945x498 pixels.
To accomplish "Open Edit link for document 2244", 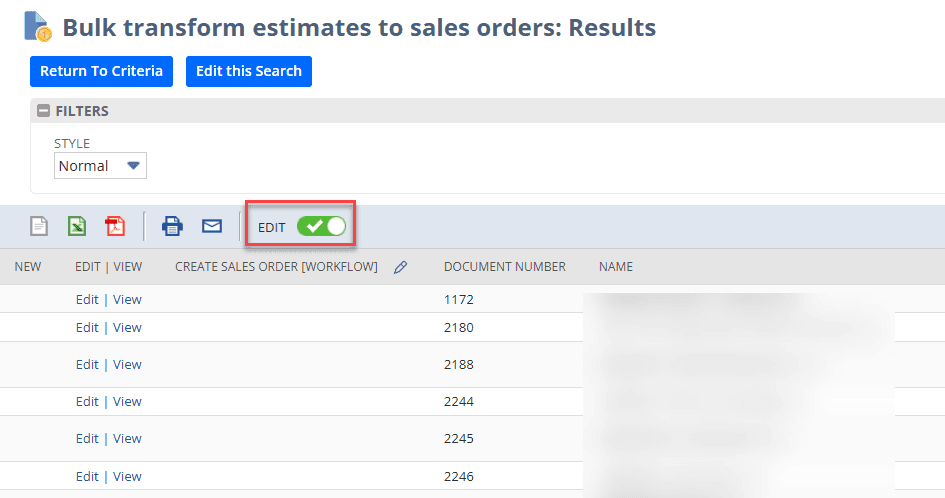I will point(87,402).
